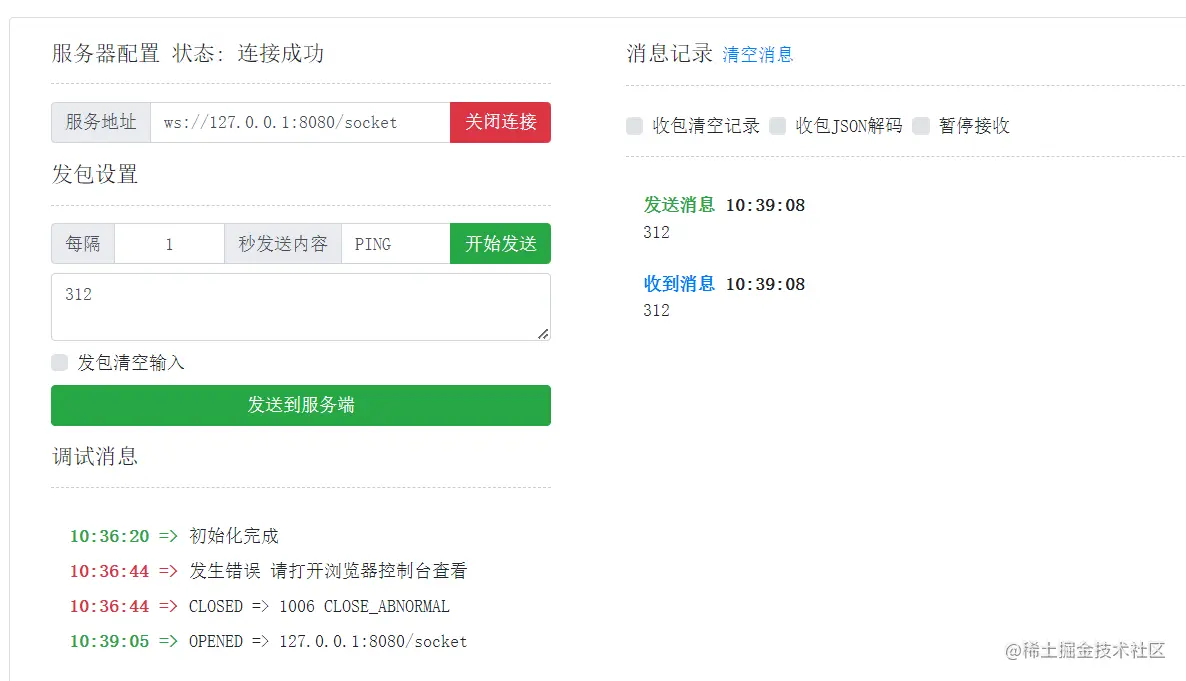Click the 每隔 label addon
This screenshot has width=1186, height=681.
83,244
